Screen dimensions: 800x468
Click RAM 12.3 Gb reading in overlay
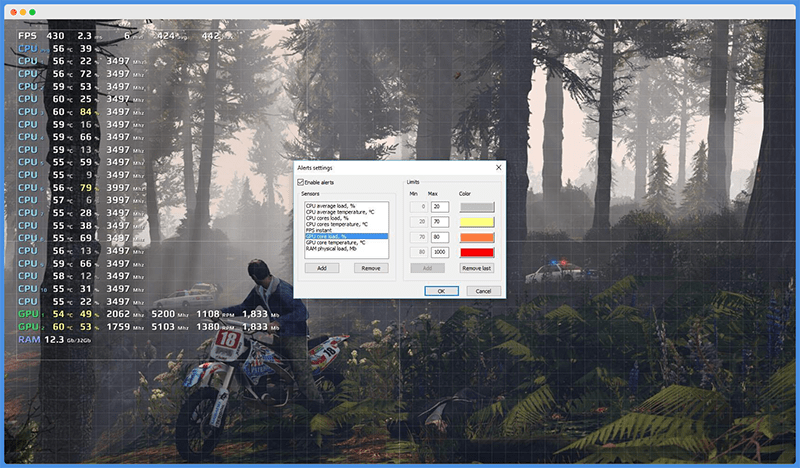(x=67, y=339)
